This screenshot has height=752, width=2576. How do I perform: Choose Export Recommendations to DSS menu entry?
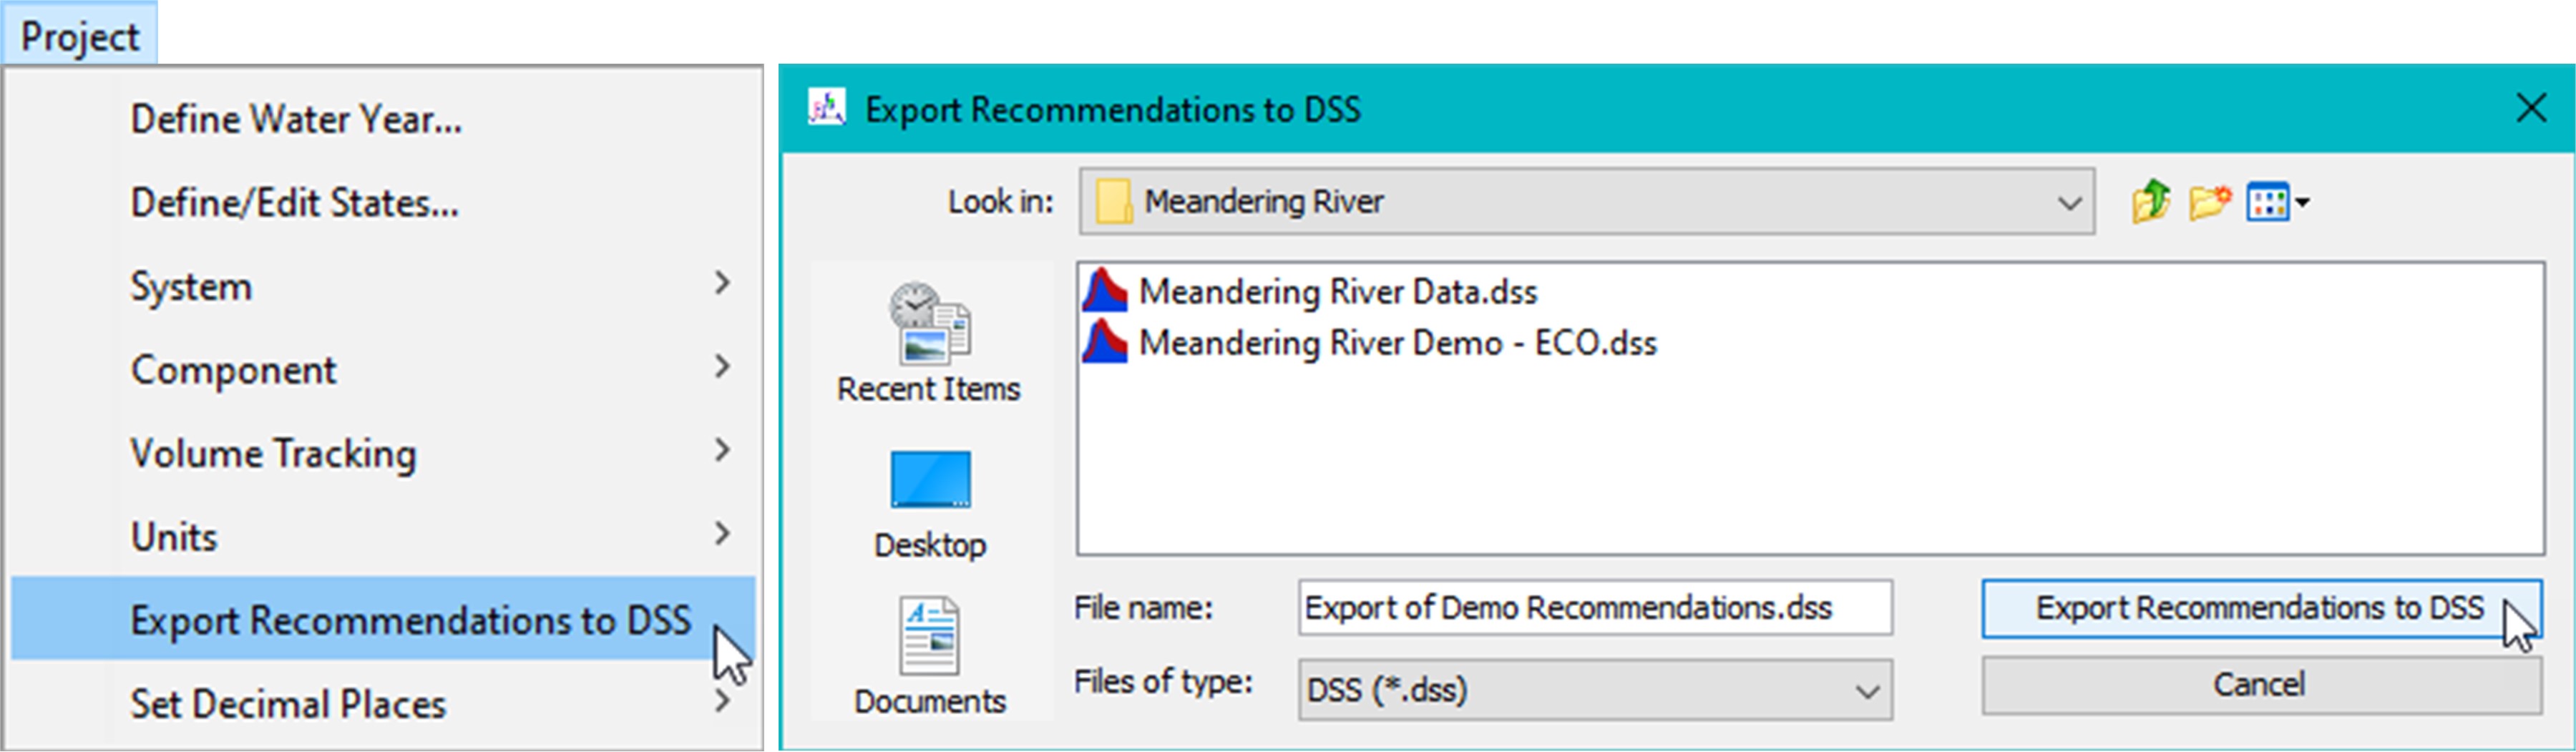[x=383, y=619]
